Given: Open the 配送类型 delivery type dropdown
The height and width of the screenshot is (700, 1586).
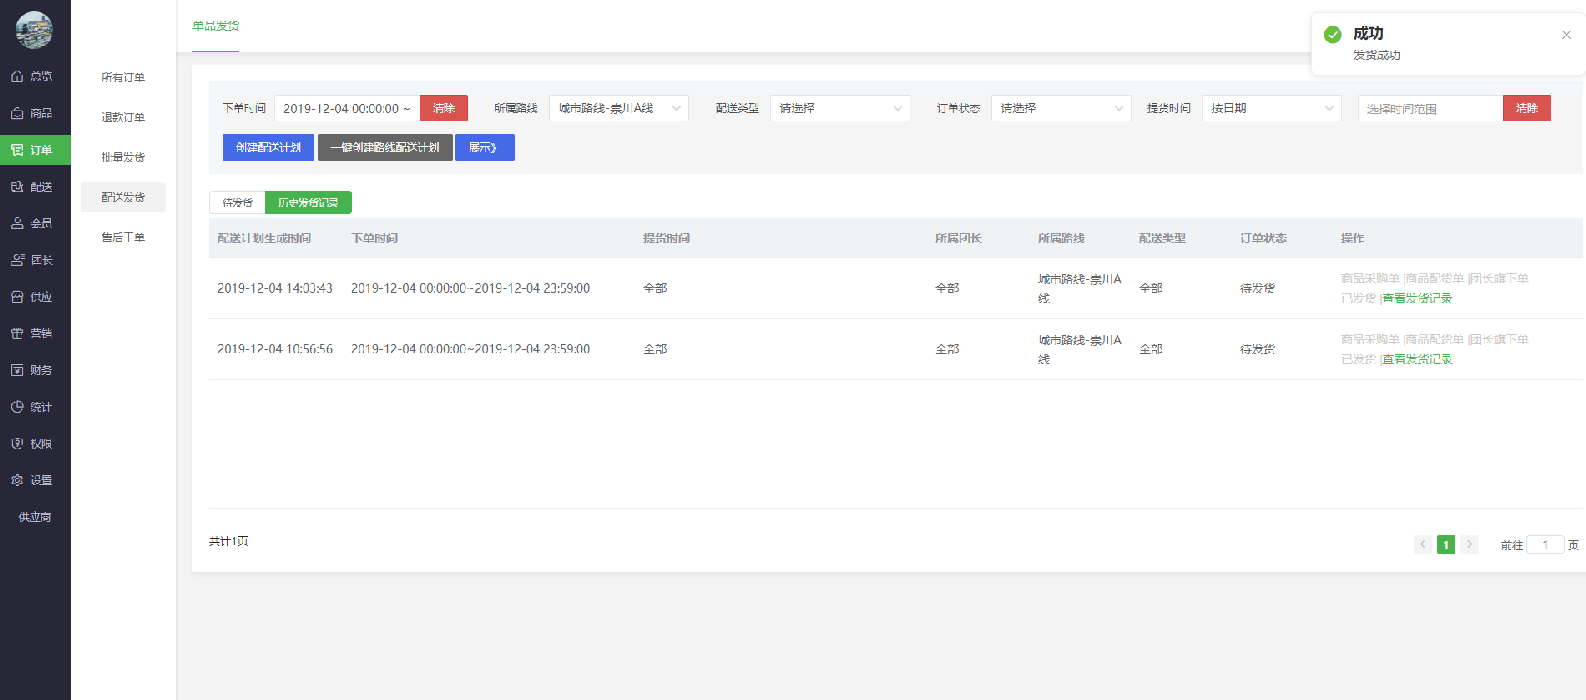Looking at the screenshot, I should tap(839, 108).
